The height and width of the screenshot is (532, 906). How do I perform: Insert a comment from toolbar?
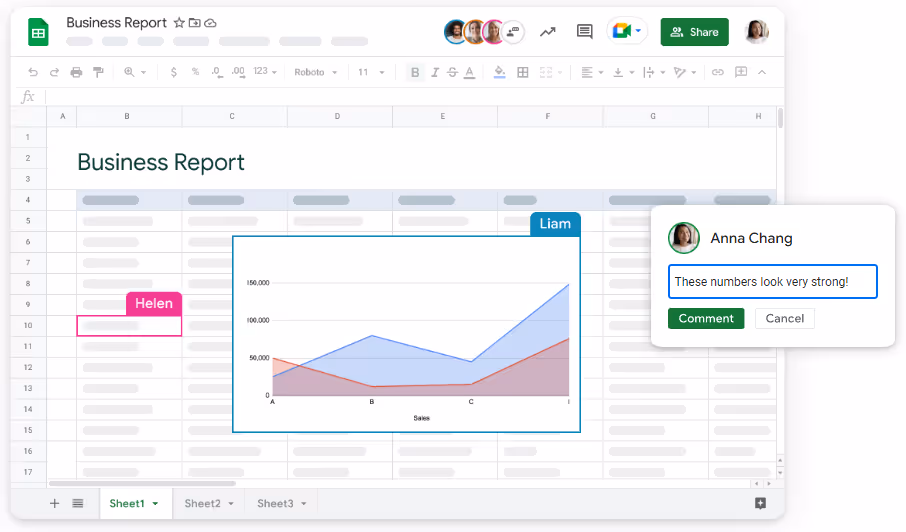(x=741, y=72)
